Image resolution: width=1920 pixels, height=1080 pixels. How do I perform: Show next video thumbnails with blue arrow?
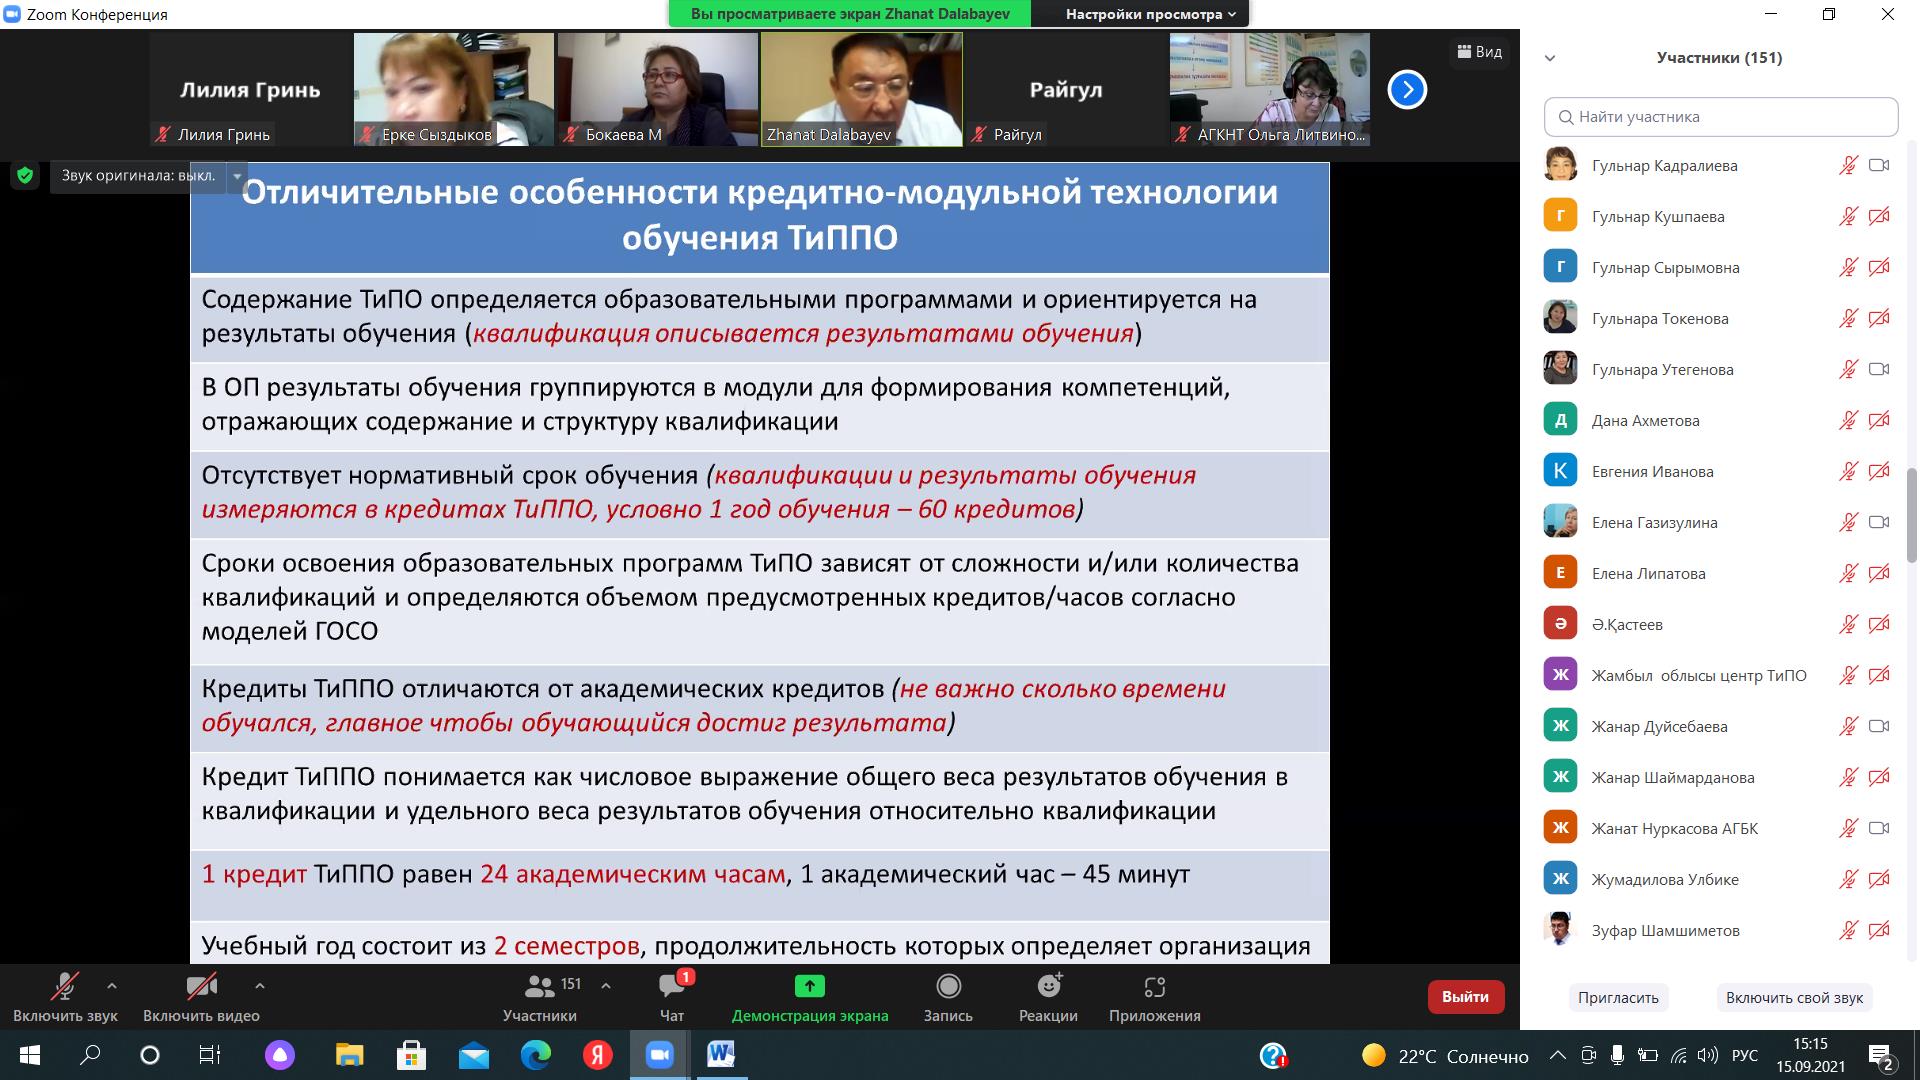(x=1407, y=90)
